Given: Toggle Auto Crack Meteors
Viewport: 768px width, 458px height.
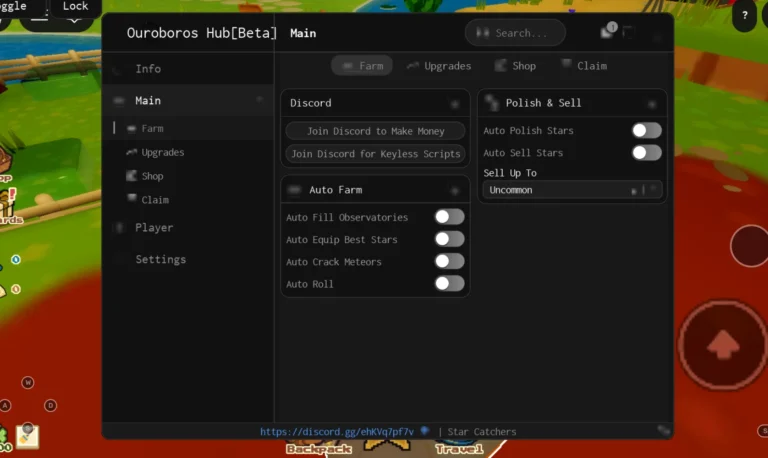Looking at the screenshot, I should [x=449, y=261].
